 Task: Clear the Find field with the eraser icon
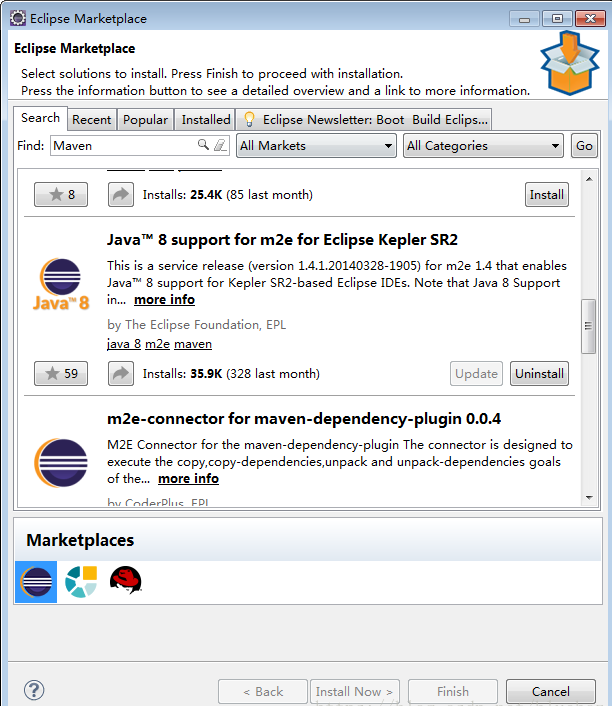click(220, 145)
